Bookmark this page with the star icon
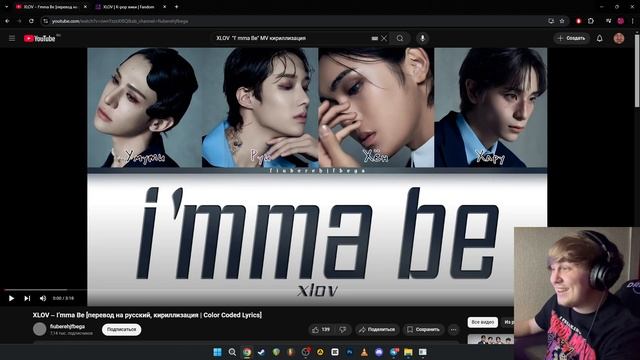 pyautogui.click(x=562, y=21)
